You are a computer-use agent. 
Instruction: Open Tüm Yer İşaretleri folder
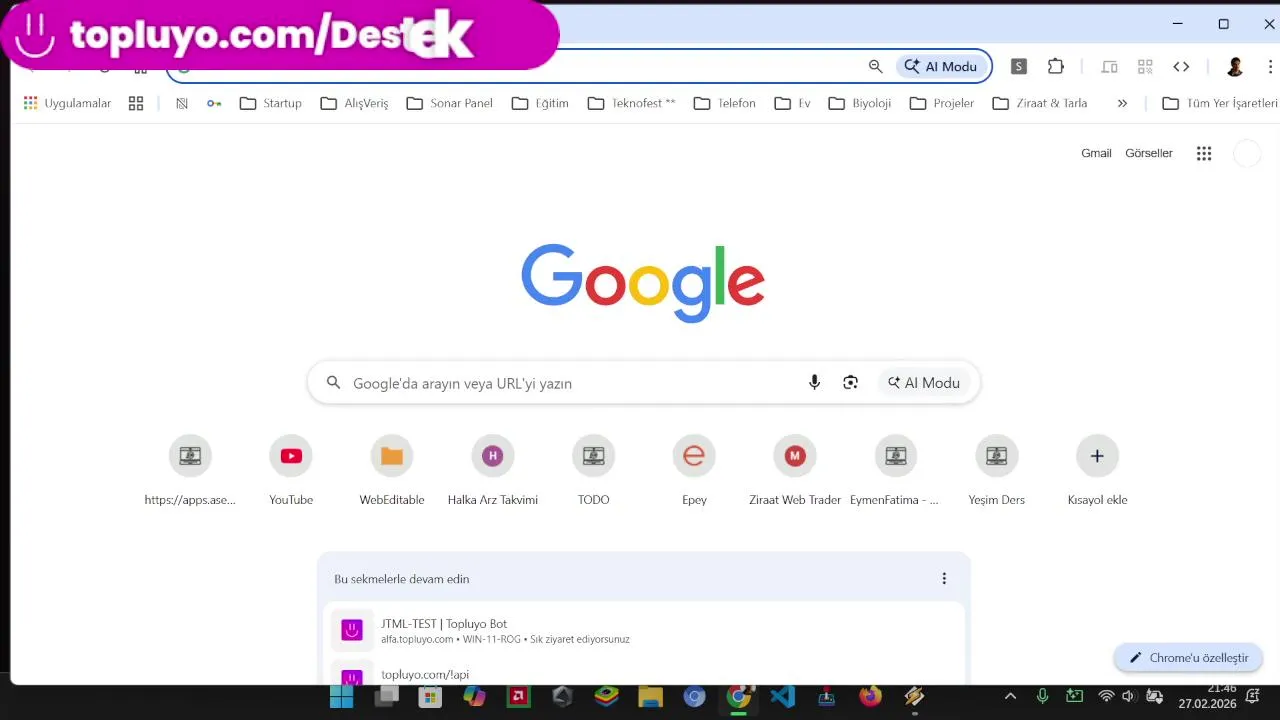click(x=1220, y=103)
